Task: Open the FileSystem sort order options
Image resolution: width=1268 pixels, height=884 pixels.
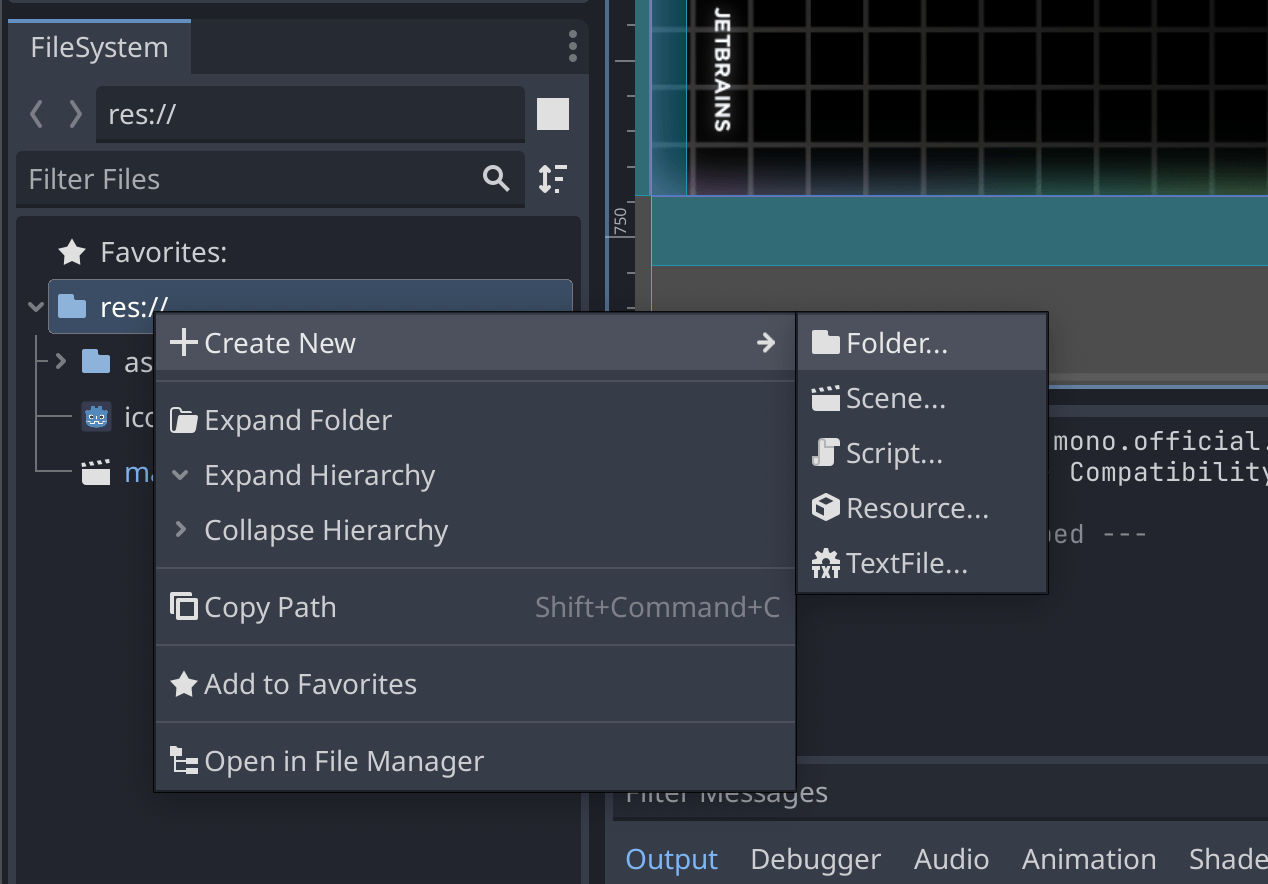Action: (553, 179)
